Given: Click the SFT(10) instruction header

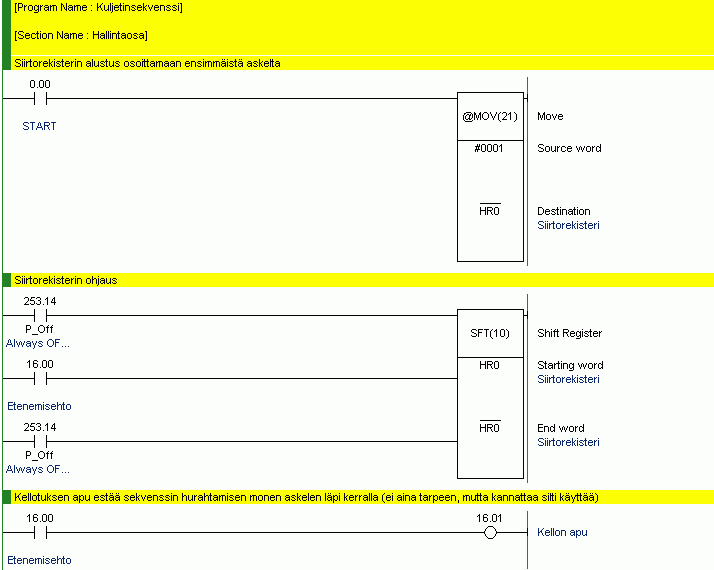Looking at the screenshot, I should pyautogui.click(x=490, y=334).
